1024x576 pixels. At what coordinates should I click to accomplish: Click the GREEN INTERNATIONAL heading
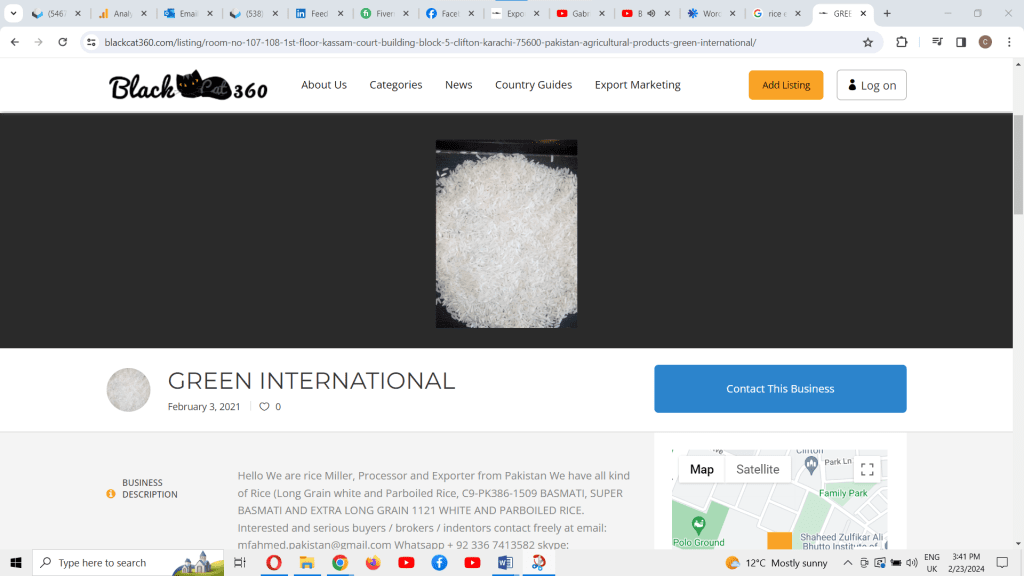click(311, 381)
